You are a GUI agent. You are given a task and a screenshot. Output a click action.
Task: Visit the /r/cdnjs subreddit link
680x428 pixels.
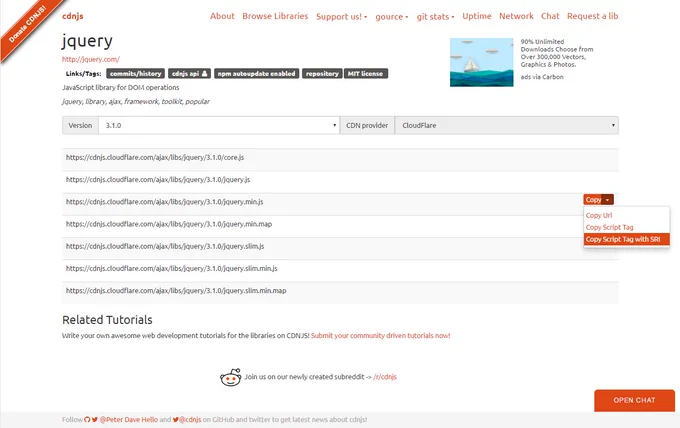click(x=385, y=377)
